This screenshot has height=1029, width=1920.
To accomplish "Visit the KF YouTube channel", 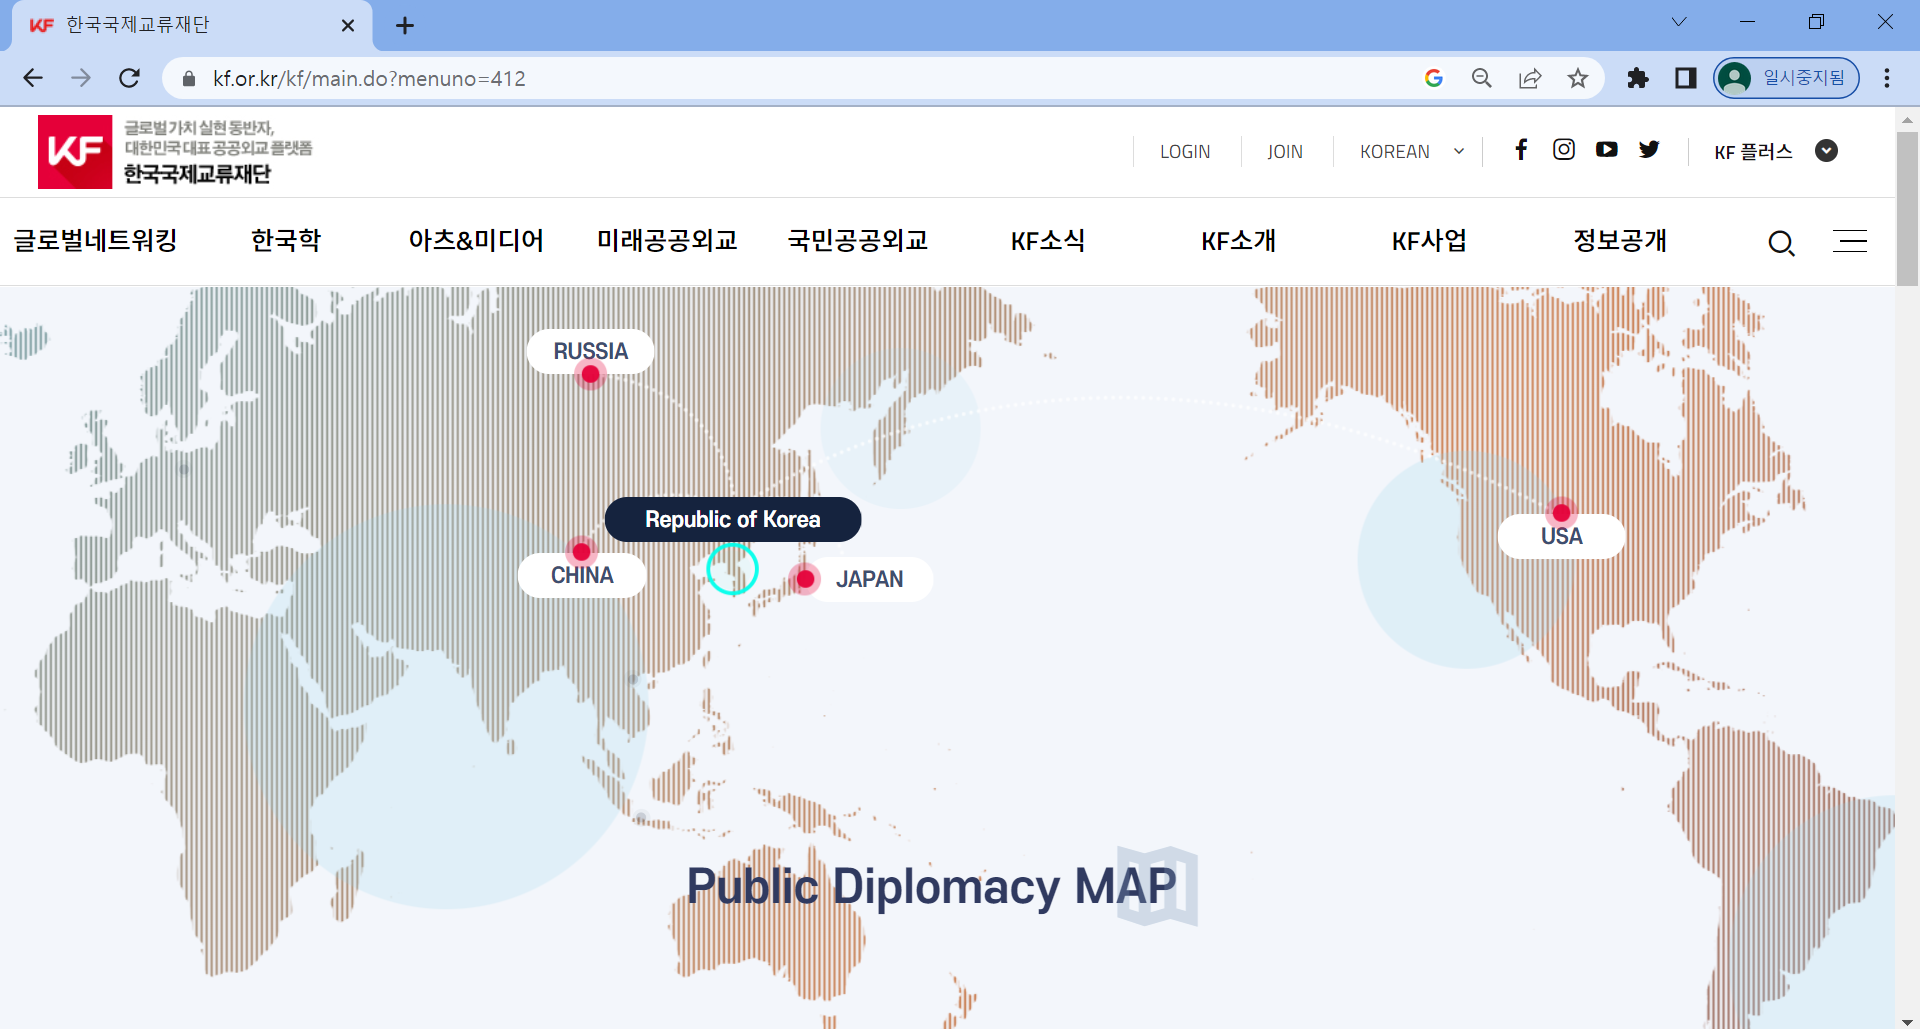I will (1607, 150).
